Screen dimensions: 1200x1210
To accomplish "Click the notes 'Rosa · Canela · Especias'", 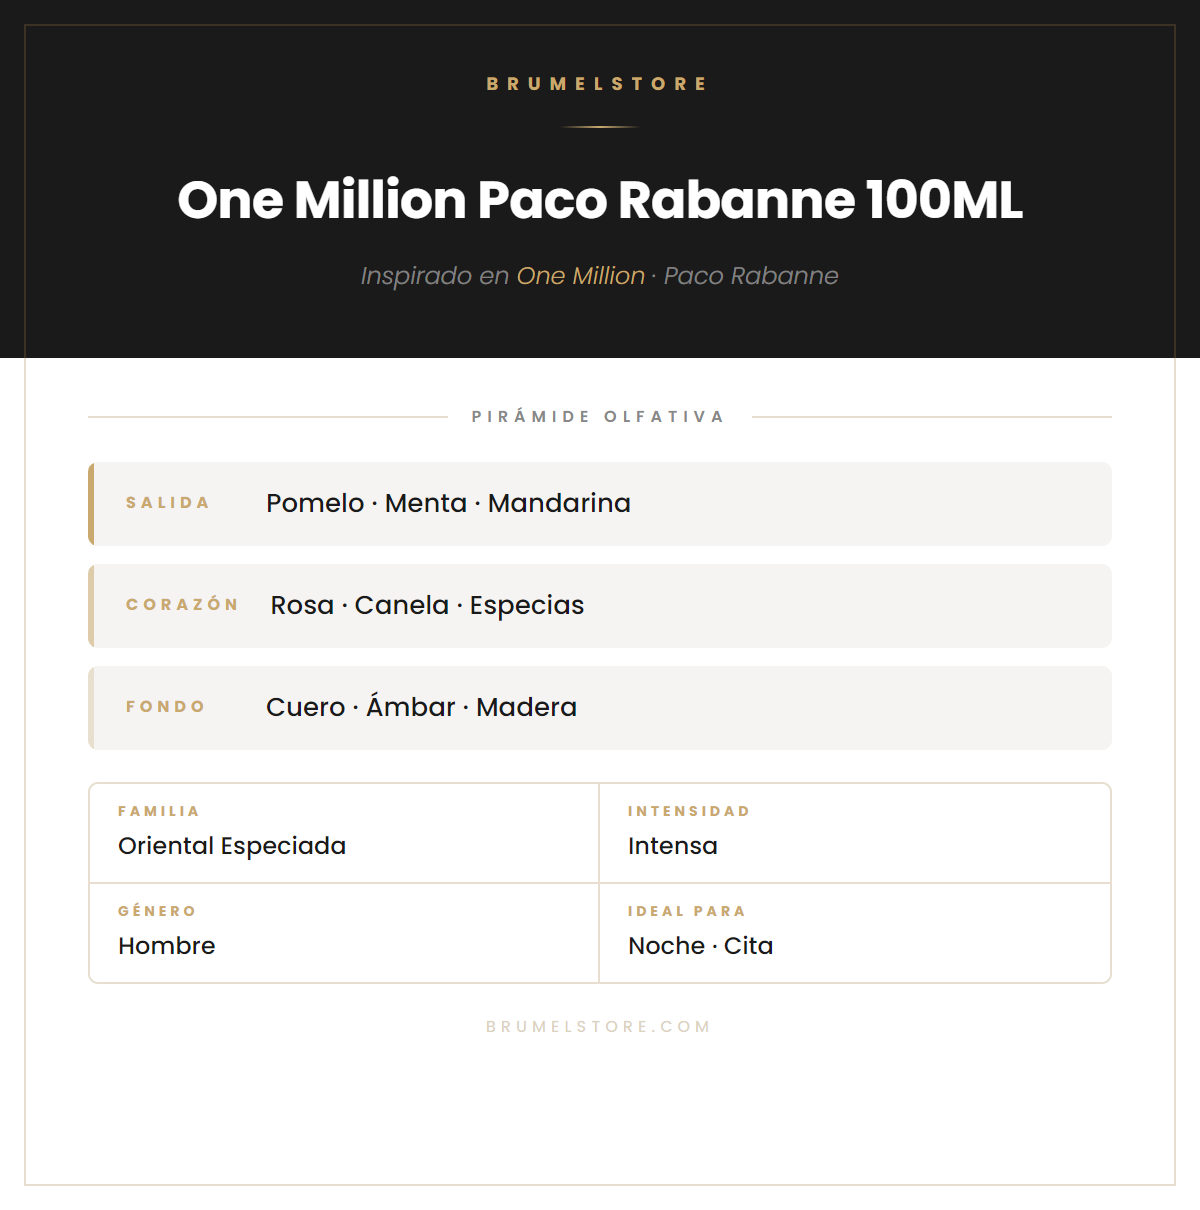I will [x=427, y=606].
